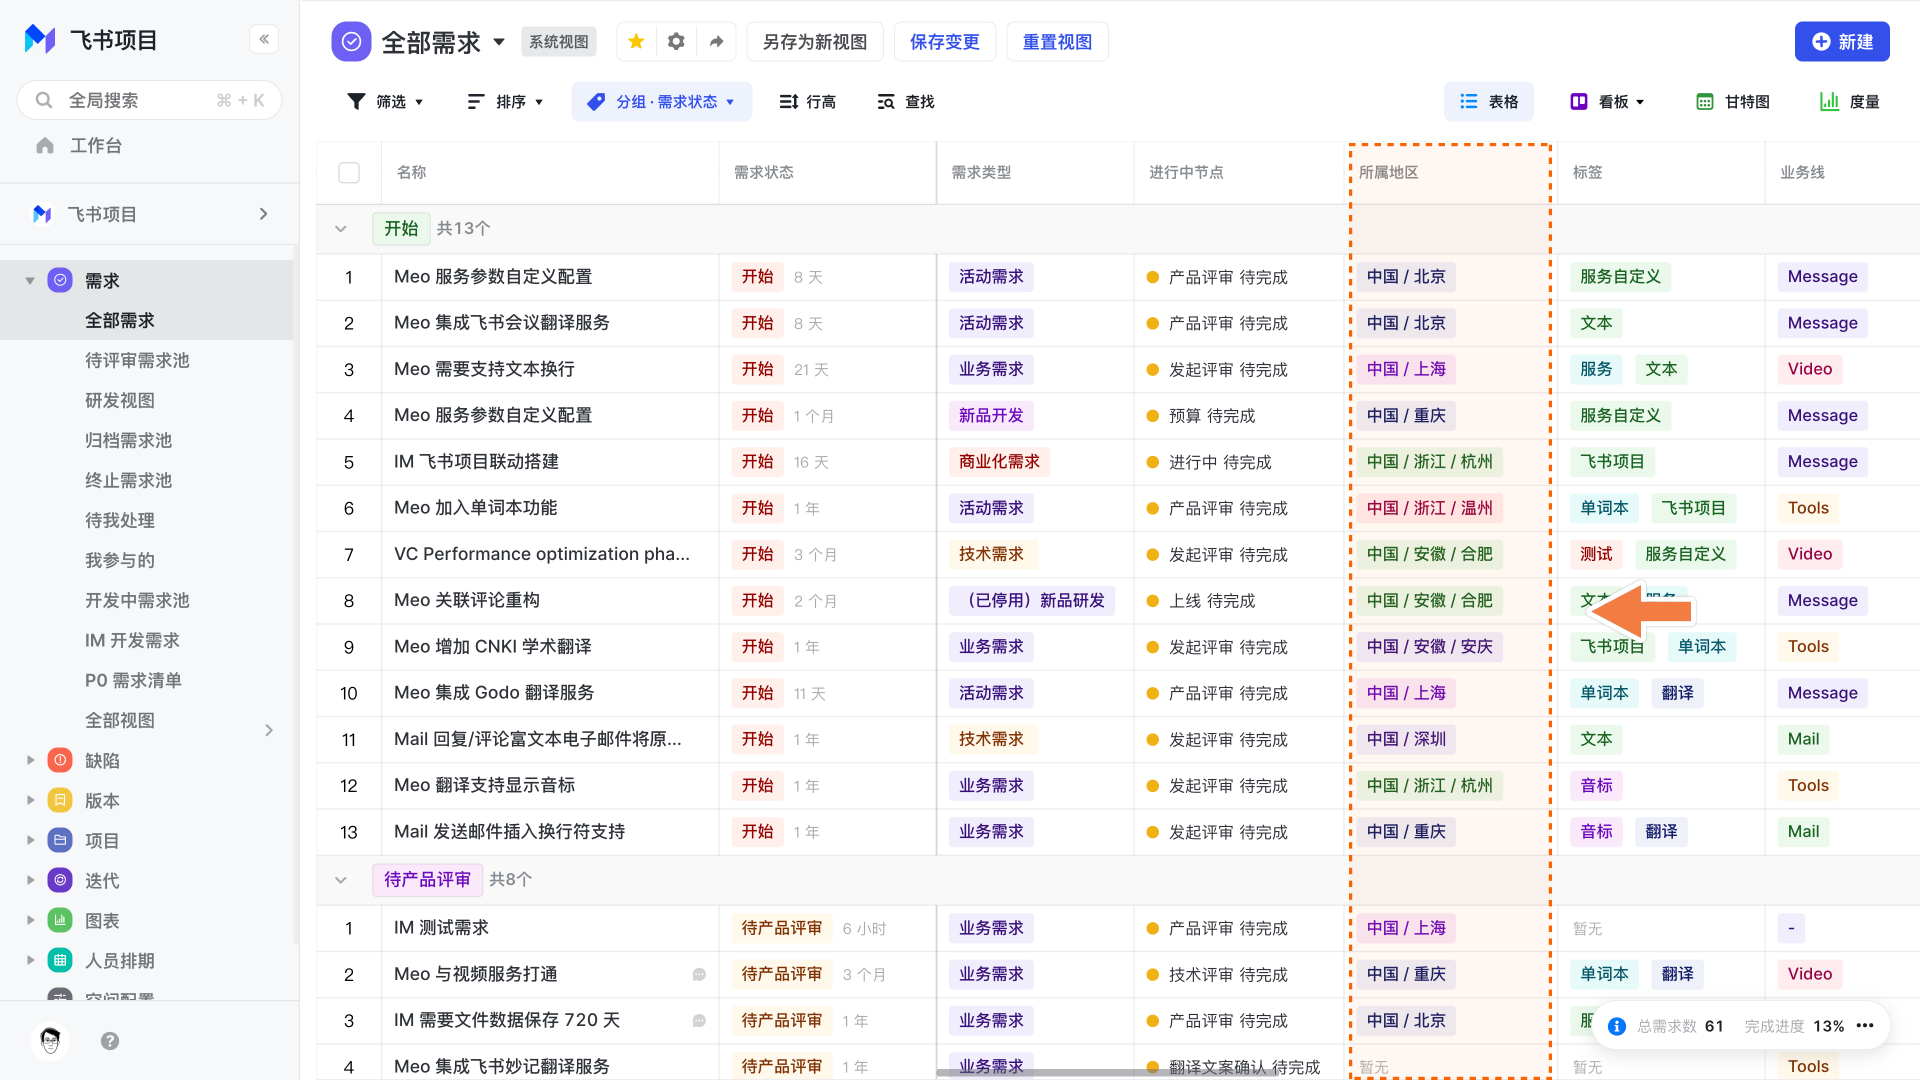
Task: Open the user avatar profile
Action: click(50, 1041)
